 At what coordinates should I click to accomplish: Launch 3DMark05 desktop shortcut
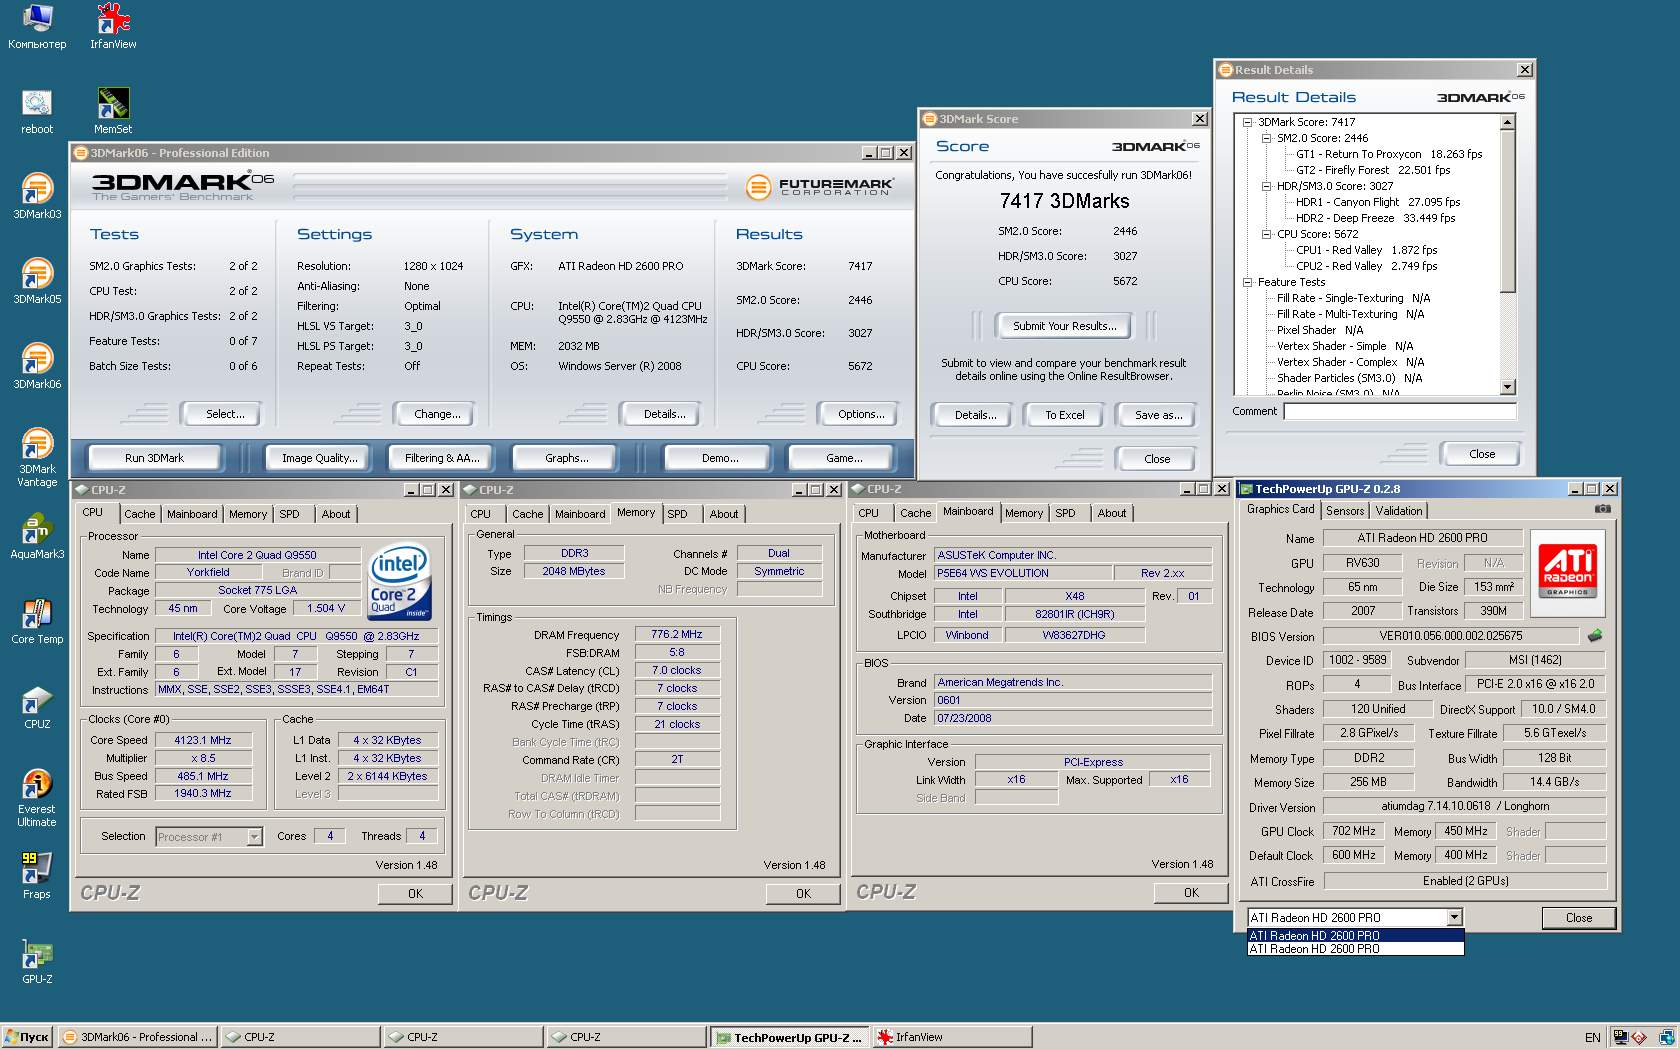(x=37, y=282)
